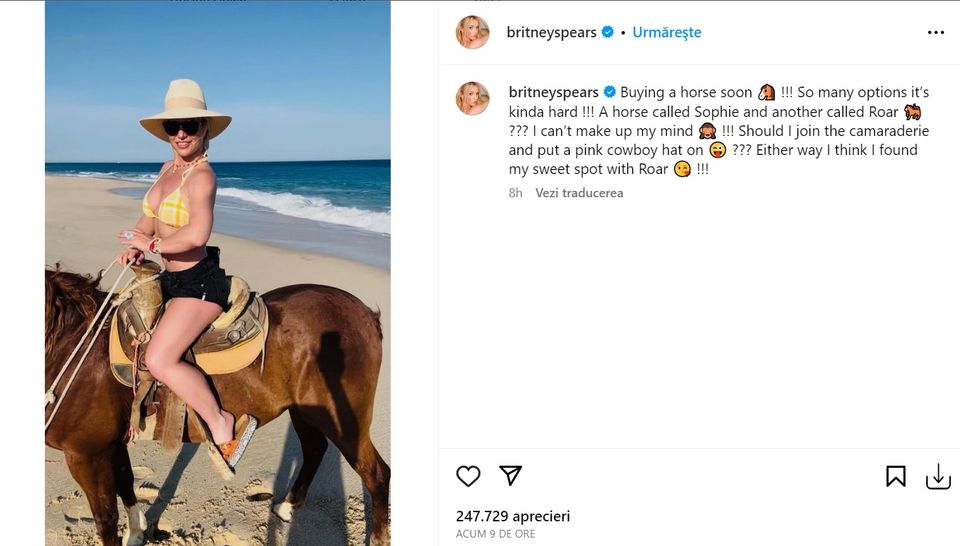
Task: Click the verified badge in the caption
Action: coord(610,92)
